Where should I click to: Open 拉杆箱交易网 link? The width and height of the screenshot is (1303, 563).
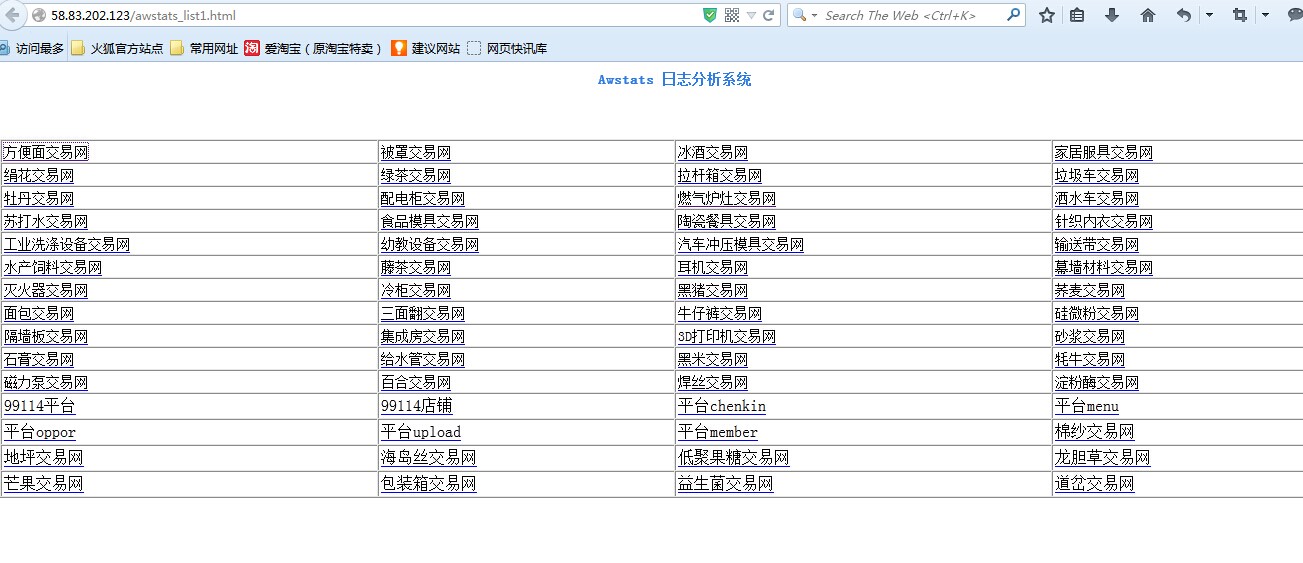click(x=720, y=175)
